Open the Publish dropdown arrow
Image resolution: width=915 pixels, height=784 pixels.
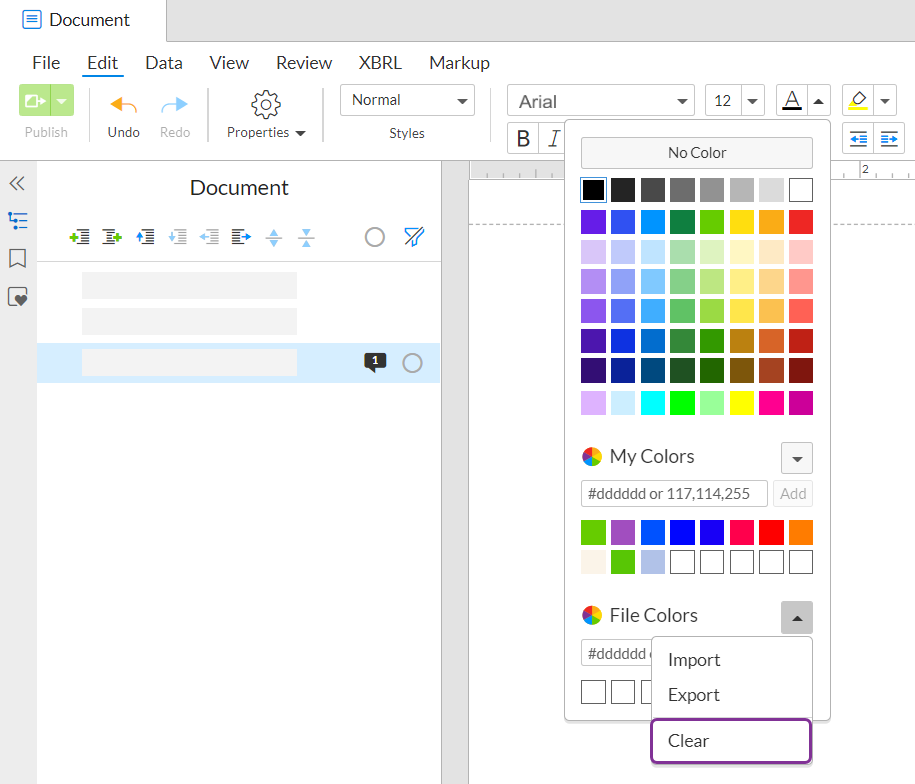[62, 101]
